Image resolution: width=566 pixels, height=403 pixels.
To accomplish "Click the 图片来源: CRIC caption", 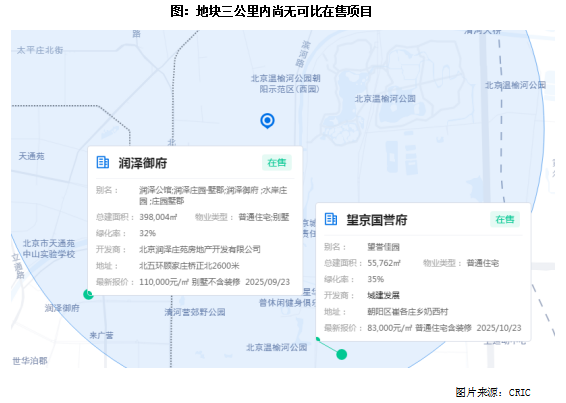I will coord(493,392).
